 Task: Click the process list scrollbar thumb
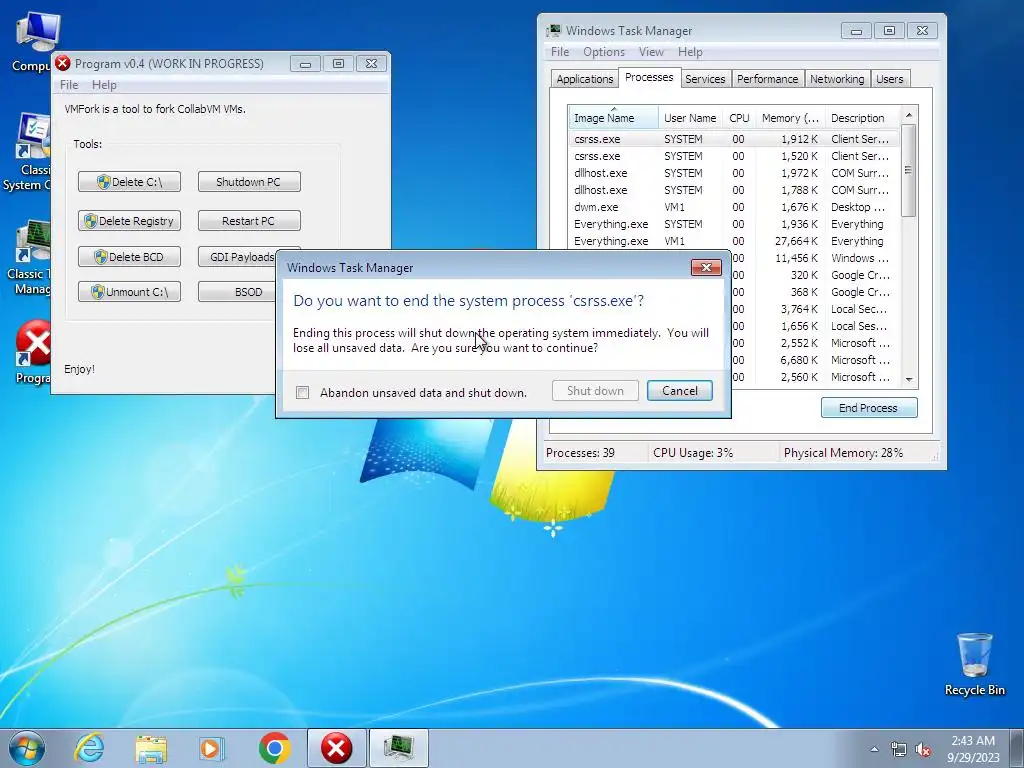[908, 170]
